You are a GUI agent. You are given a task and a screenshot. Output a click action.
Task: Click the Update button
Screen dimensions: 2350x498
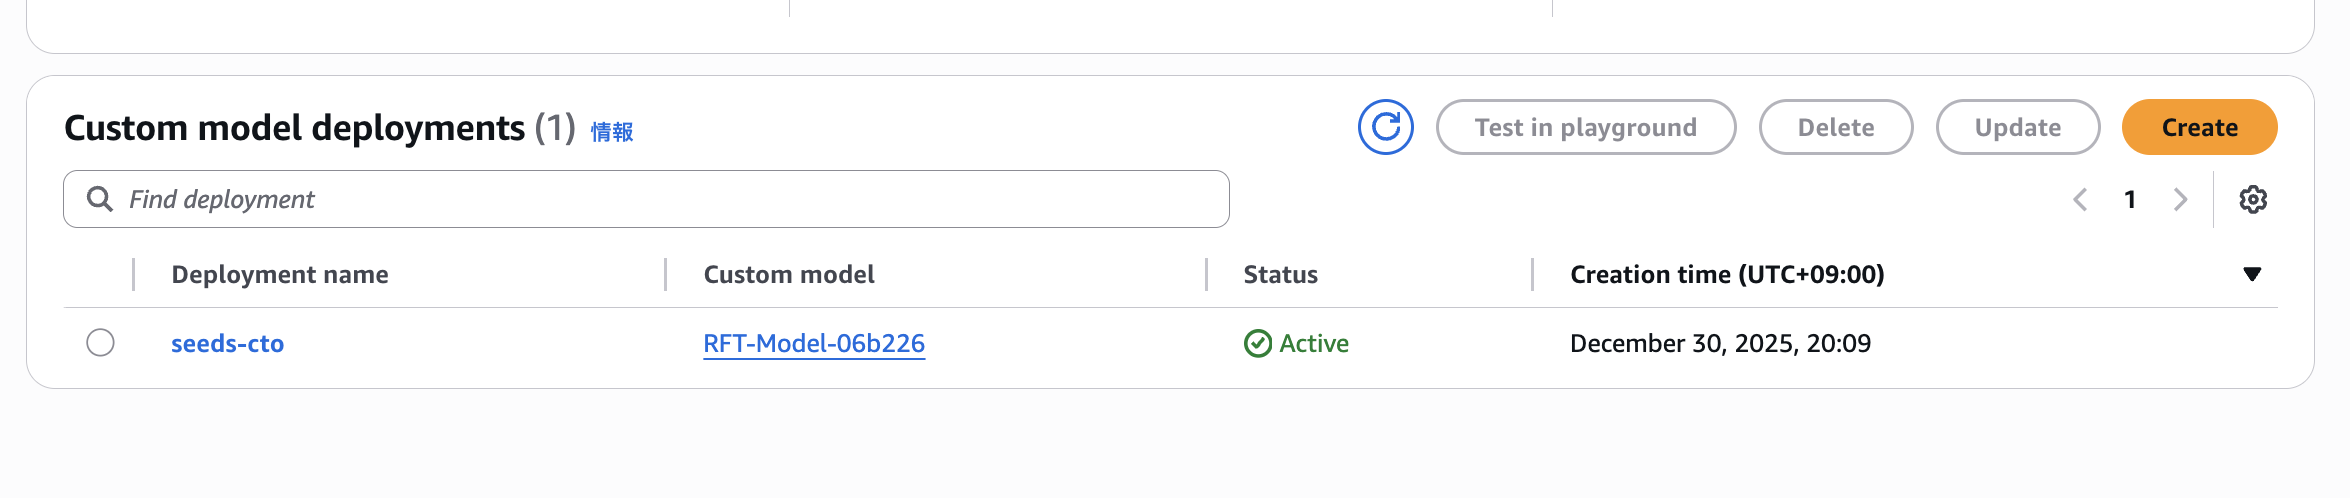pos(2017,127)
